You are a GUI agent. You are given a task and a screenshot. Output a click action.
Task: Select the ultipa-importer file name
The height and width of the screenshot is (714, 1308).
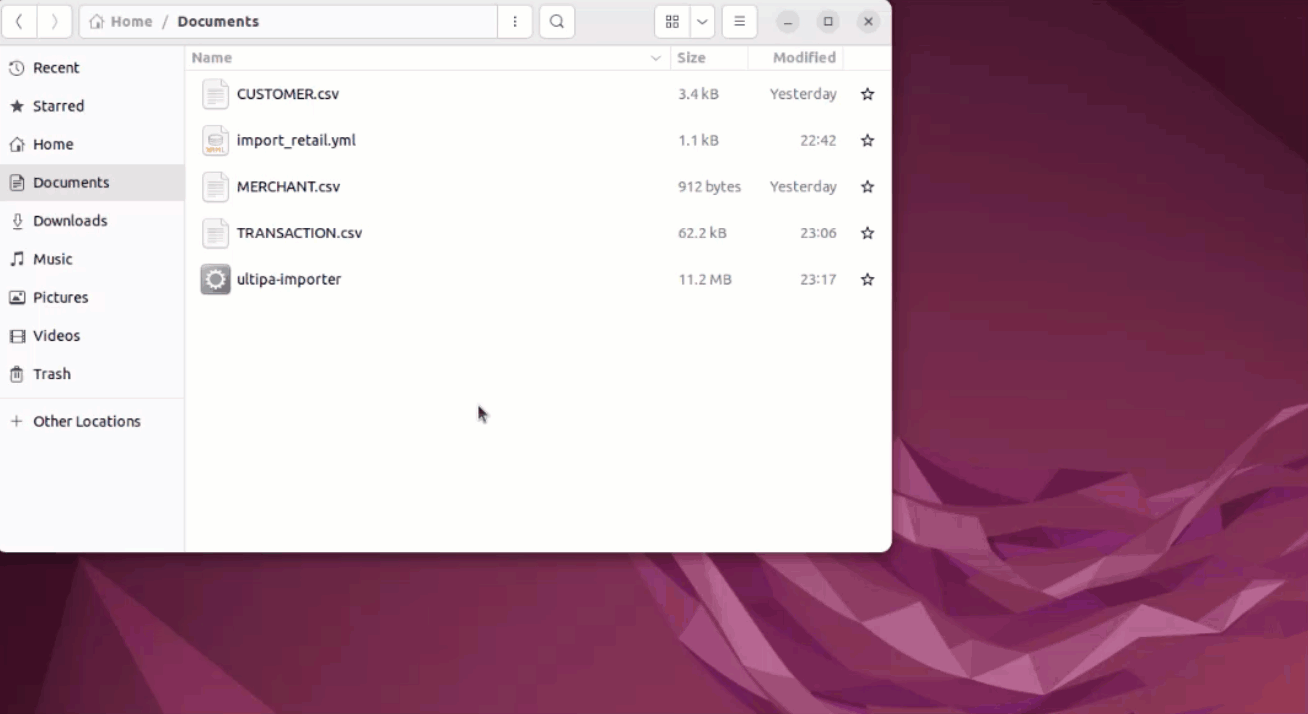point(289,279)
